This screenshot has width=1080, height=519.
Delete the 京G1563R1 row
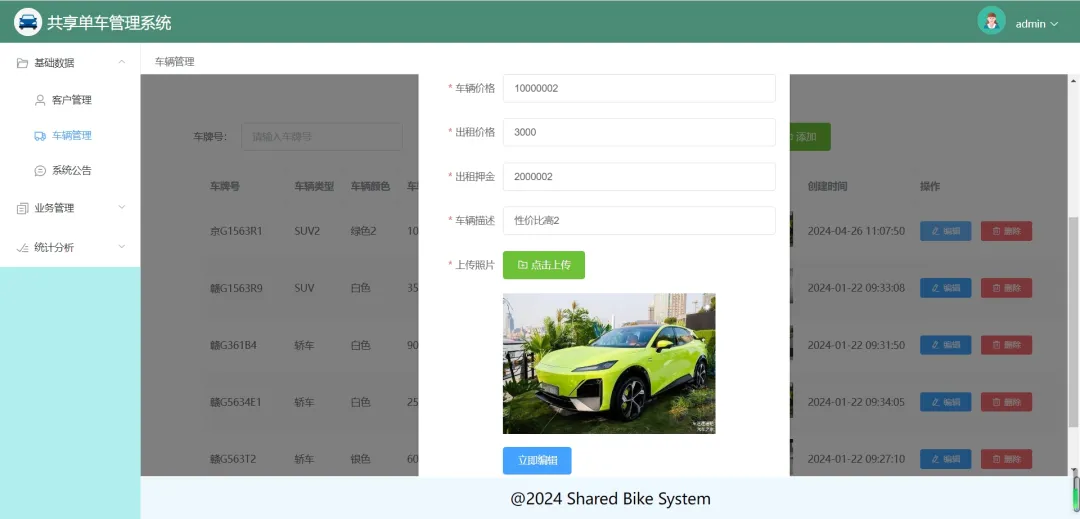pyautogui.click(x=1006, y=231)
